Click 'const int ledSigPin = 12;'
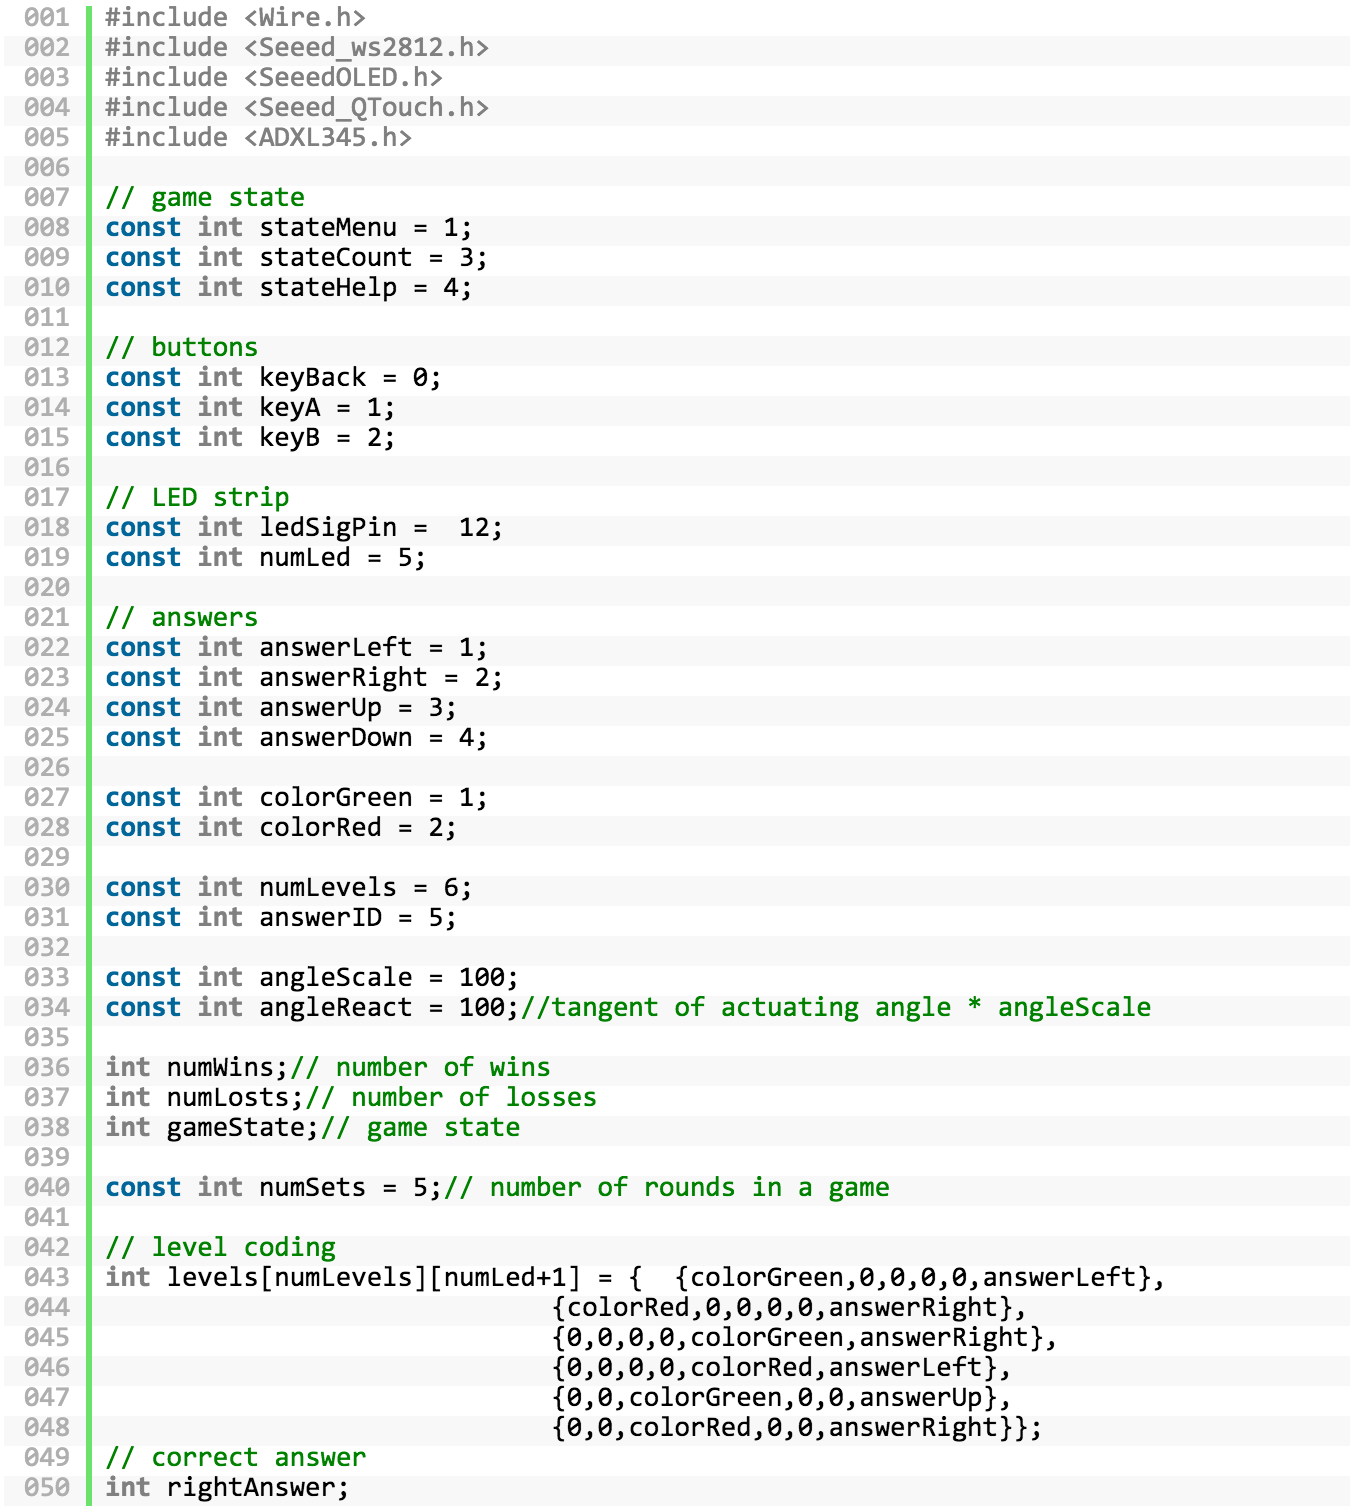1352x1506 pixels. click(305, 527)
